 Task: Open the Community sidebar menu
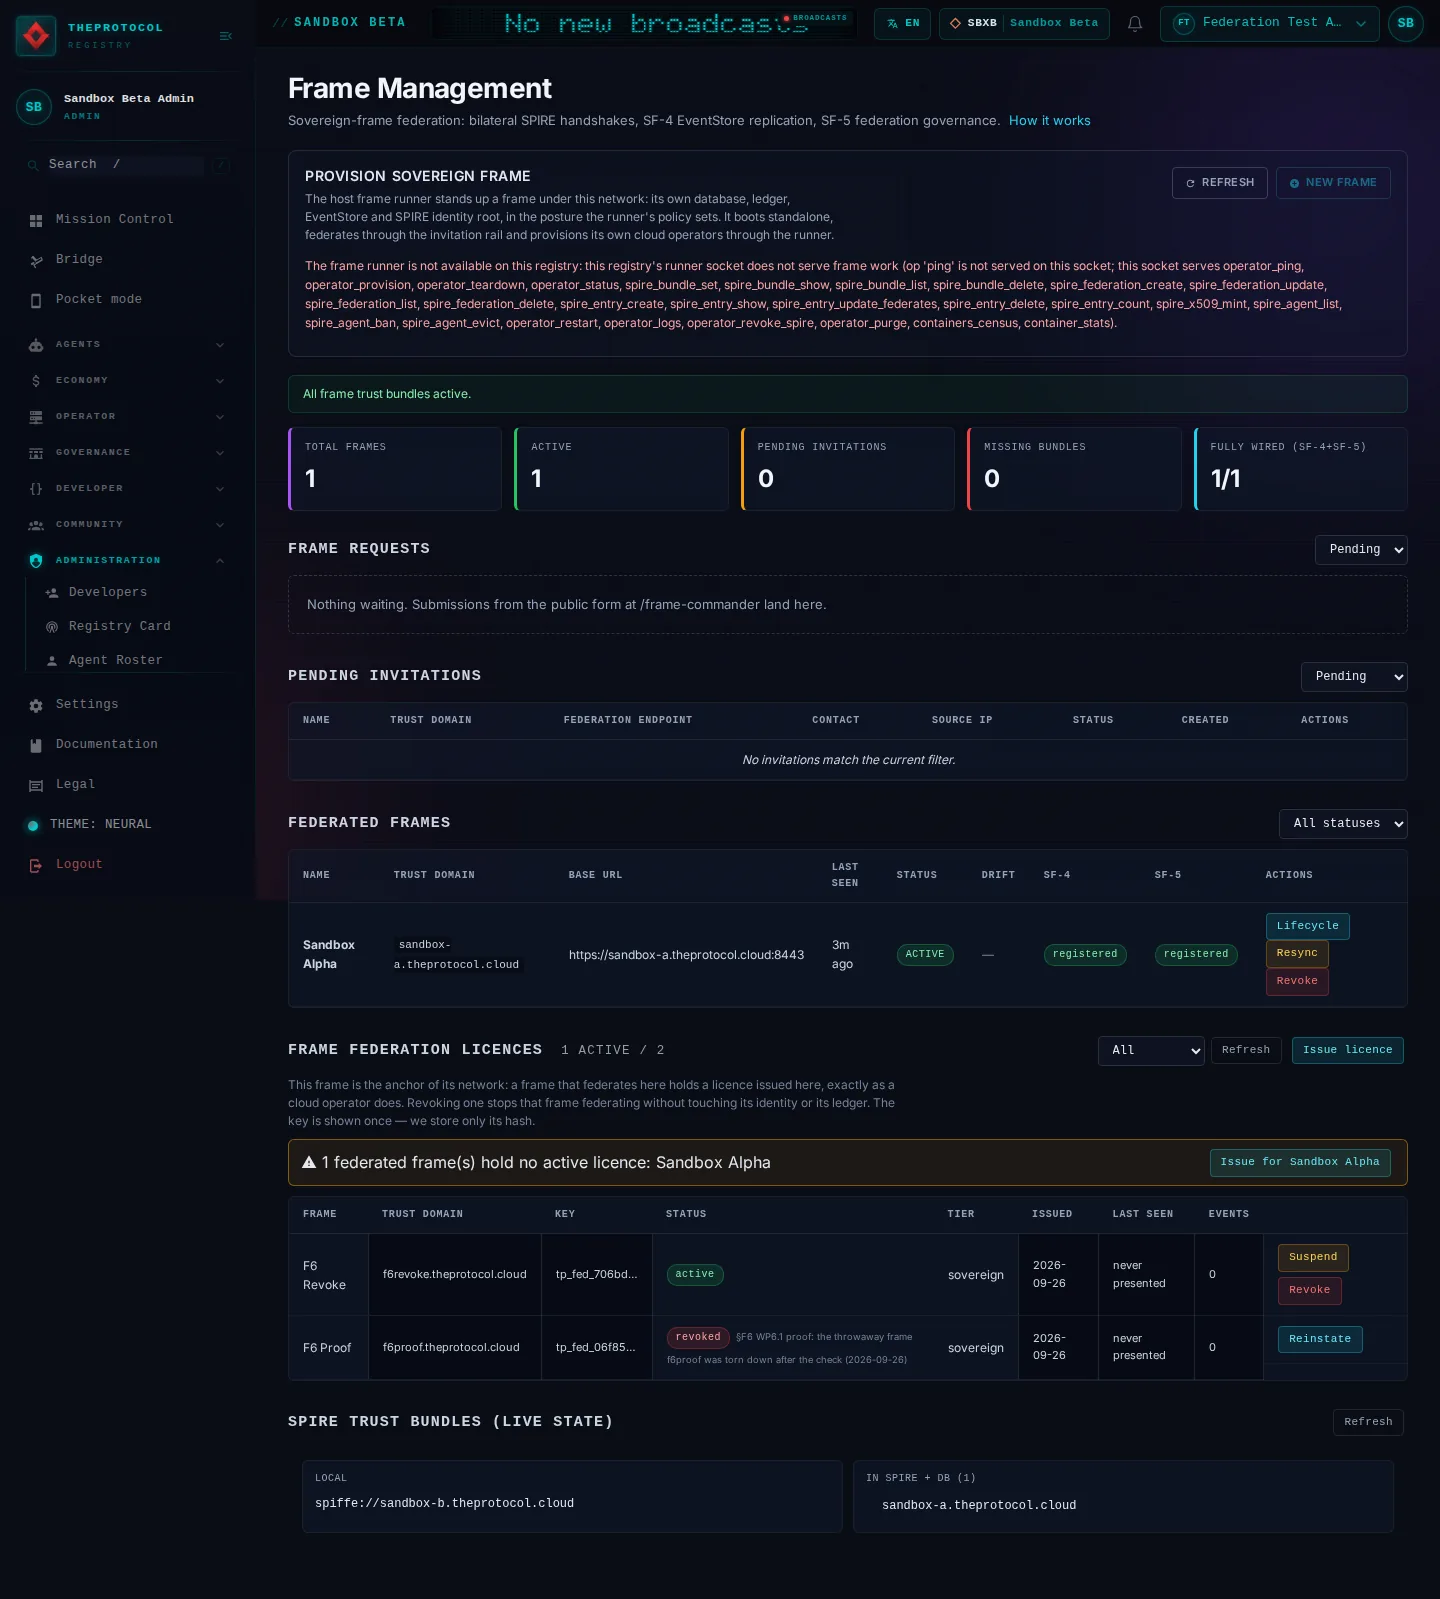(x=127, y=525)
